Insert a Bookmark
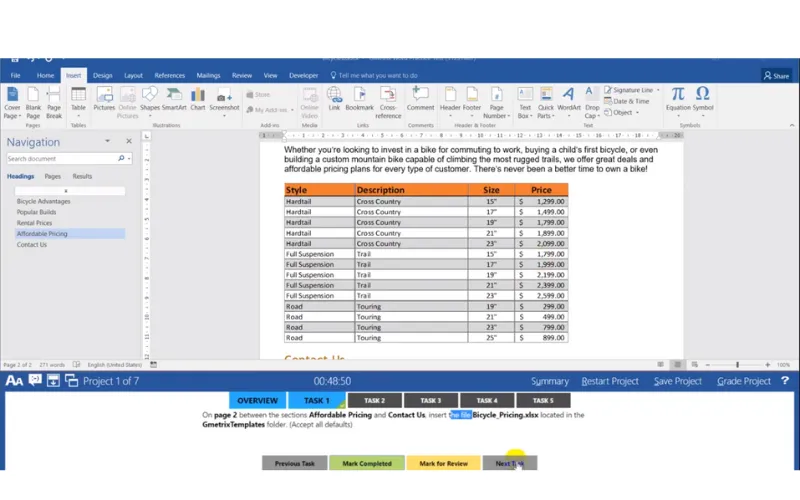Viewport: 800px width, 500px height. tap(359, 99)
